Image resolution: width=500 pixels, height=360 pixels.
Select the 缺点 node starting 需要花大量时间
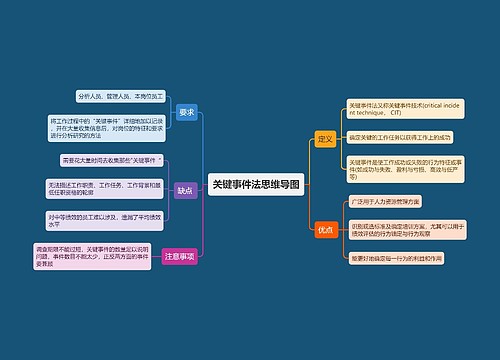point(112,160)
